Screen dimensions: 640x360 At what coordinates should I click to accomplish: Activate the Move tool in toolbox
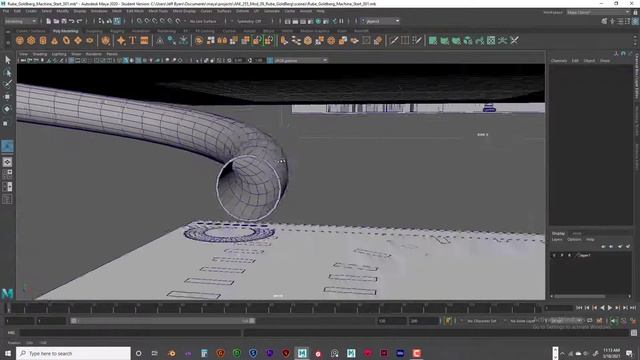point(7,97)
